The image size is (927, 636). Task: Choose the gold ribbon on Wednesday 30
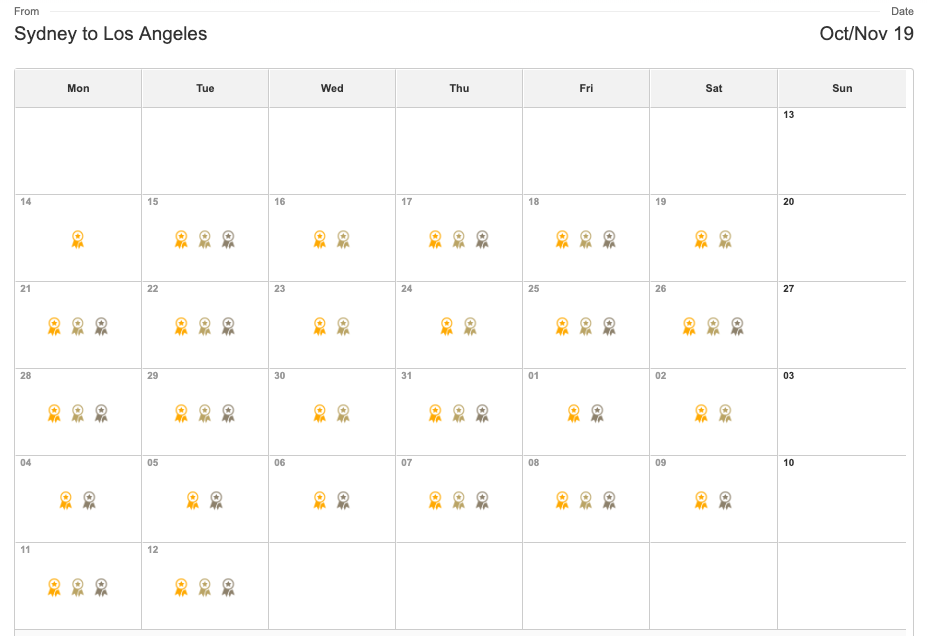pos(320,413)
